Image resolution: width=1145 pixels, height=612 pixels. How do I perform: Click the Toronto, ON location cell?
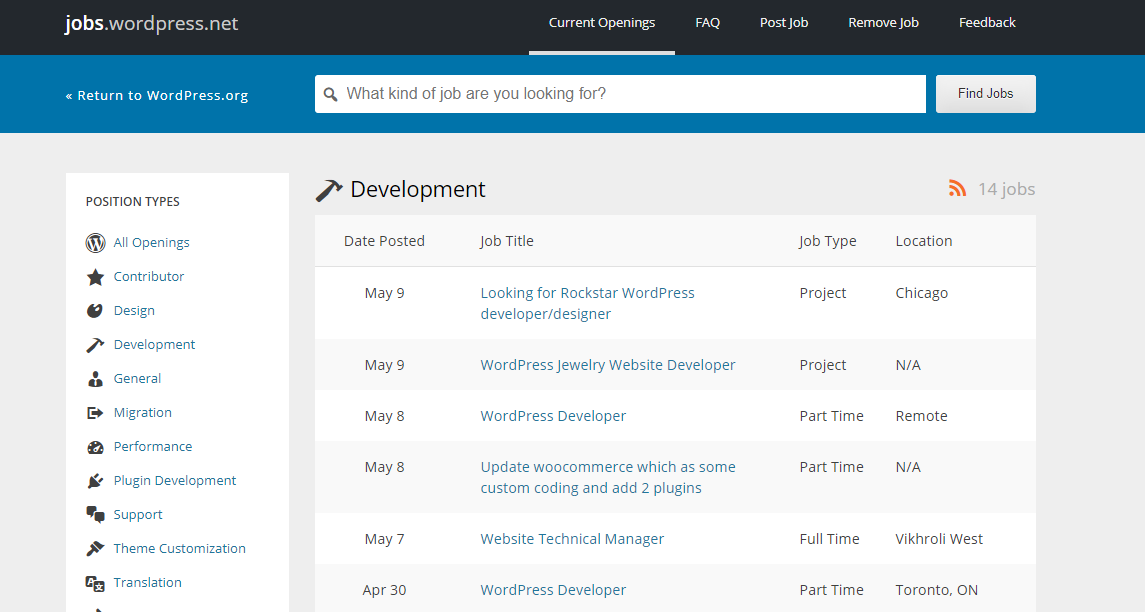[936, 590]
